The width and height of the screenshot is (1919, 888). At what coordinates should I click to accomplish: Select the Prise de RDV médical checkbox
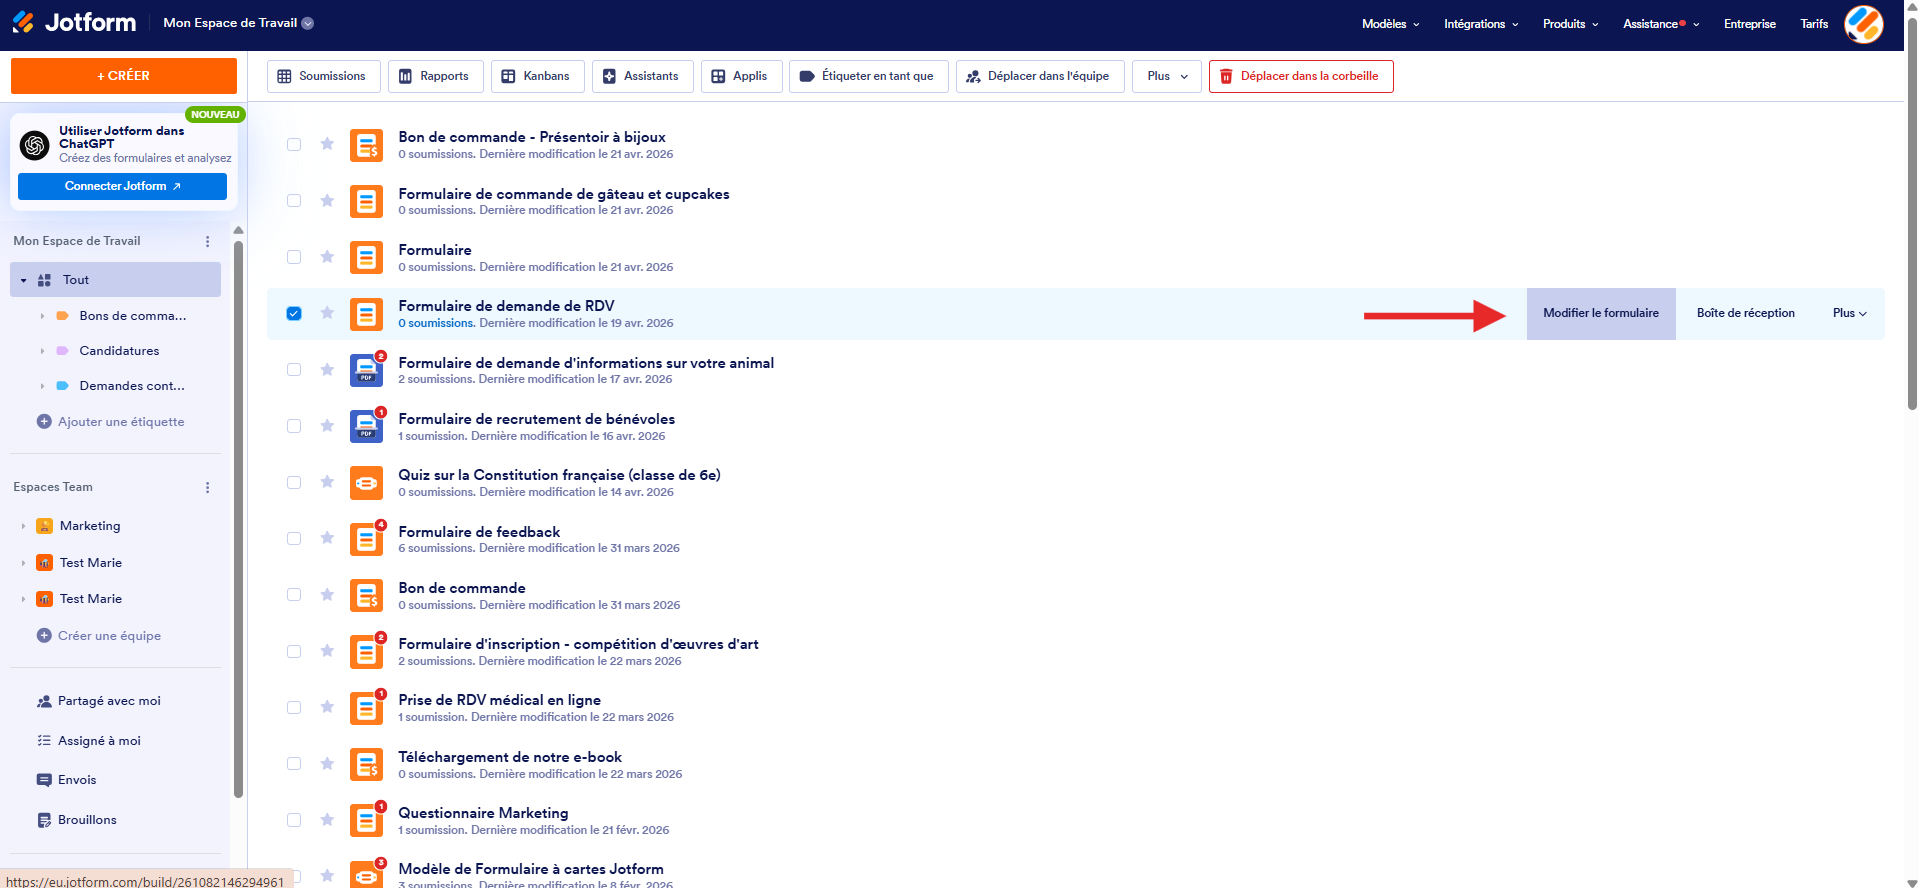[294, 708]
